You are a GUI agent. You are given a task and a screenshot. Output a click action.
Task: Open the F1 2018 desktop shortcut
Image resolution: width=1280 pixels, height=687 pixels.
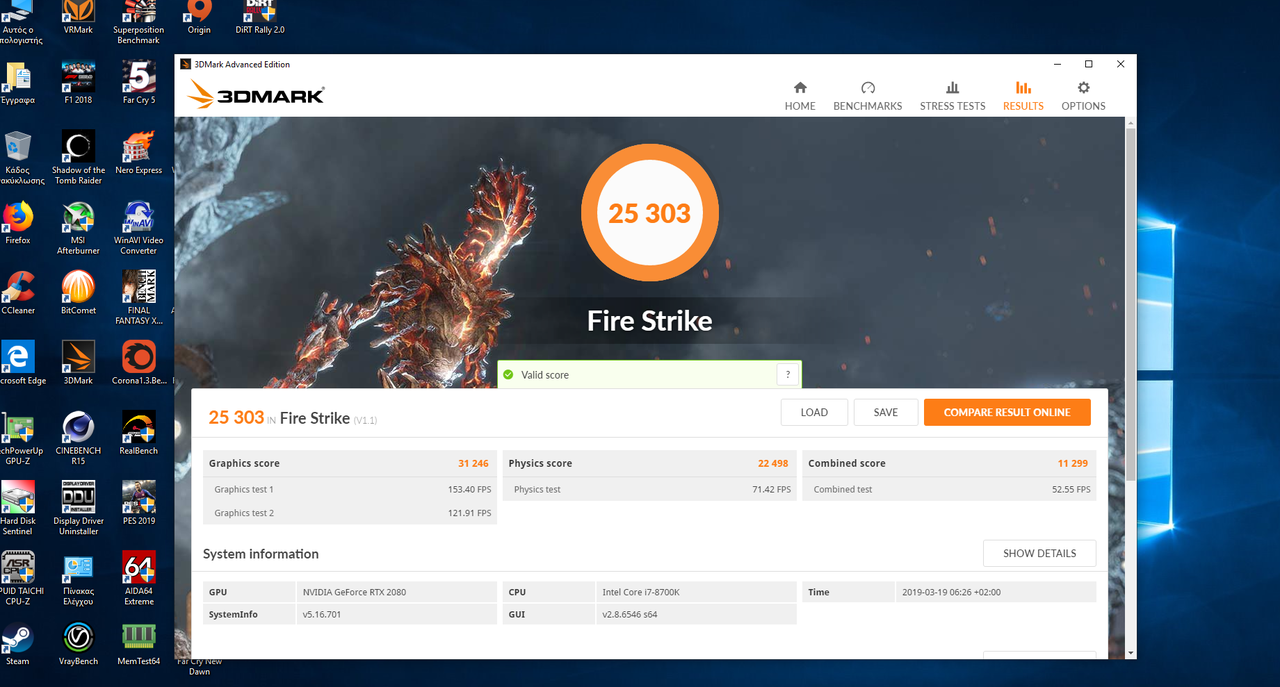(x=78, y=83)
